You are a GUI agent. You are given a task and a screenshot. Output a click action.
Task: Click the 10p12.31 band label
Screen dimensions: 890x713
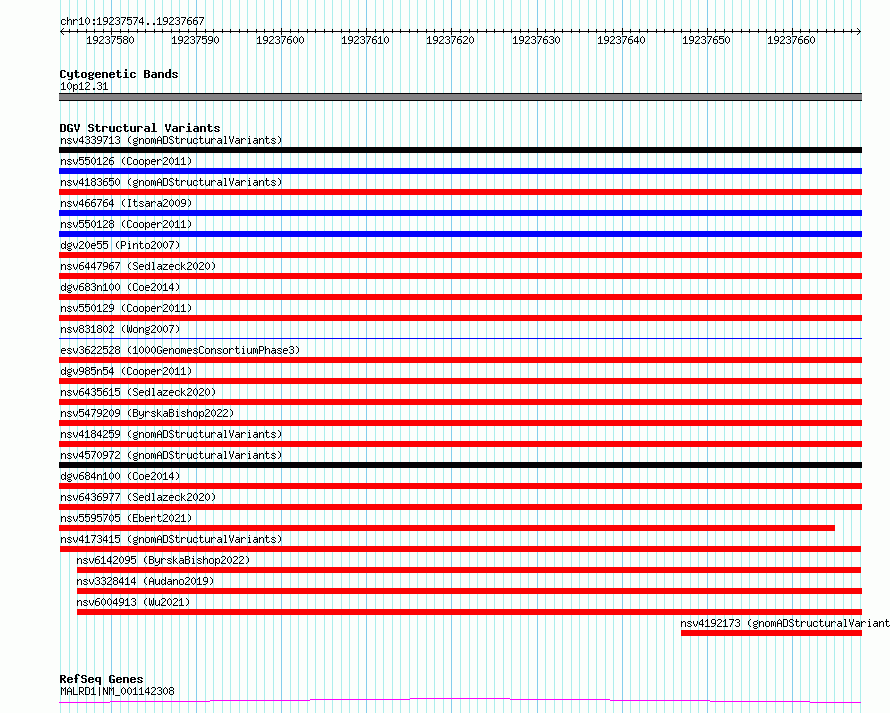(x=84, y=86)
